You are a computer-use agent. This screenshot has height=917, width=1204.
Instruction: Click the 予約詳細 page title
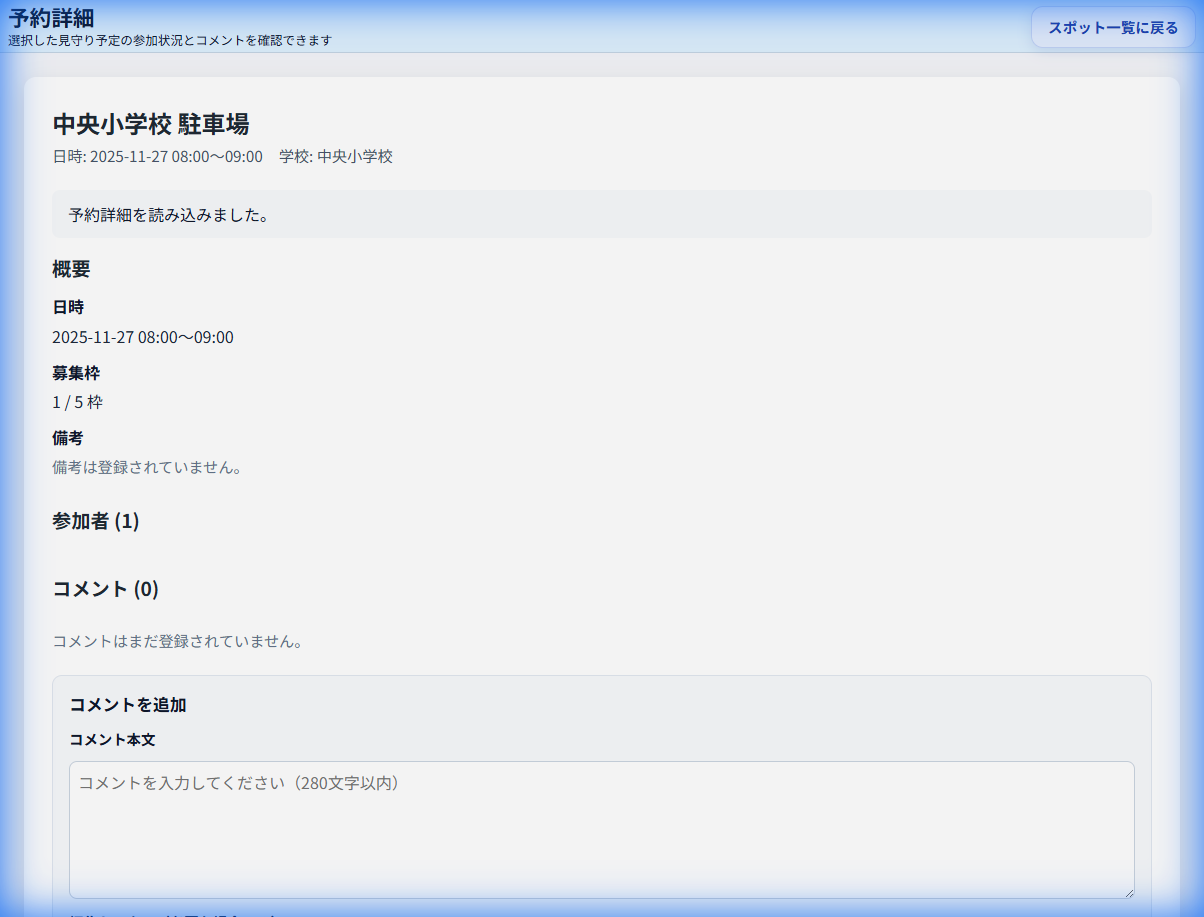tap(52, 18)
